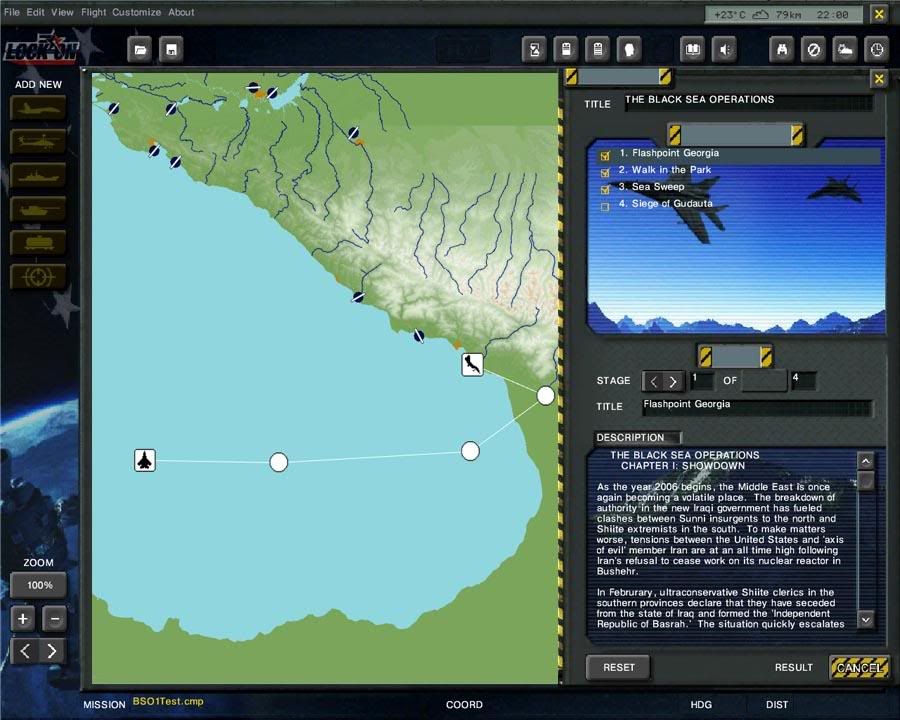Add a new helicopter group
The height and width of the screenshot is (720, 900).
[x=38, y=142]
